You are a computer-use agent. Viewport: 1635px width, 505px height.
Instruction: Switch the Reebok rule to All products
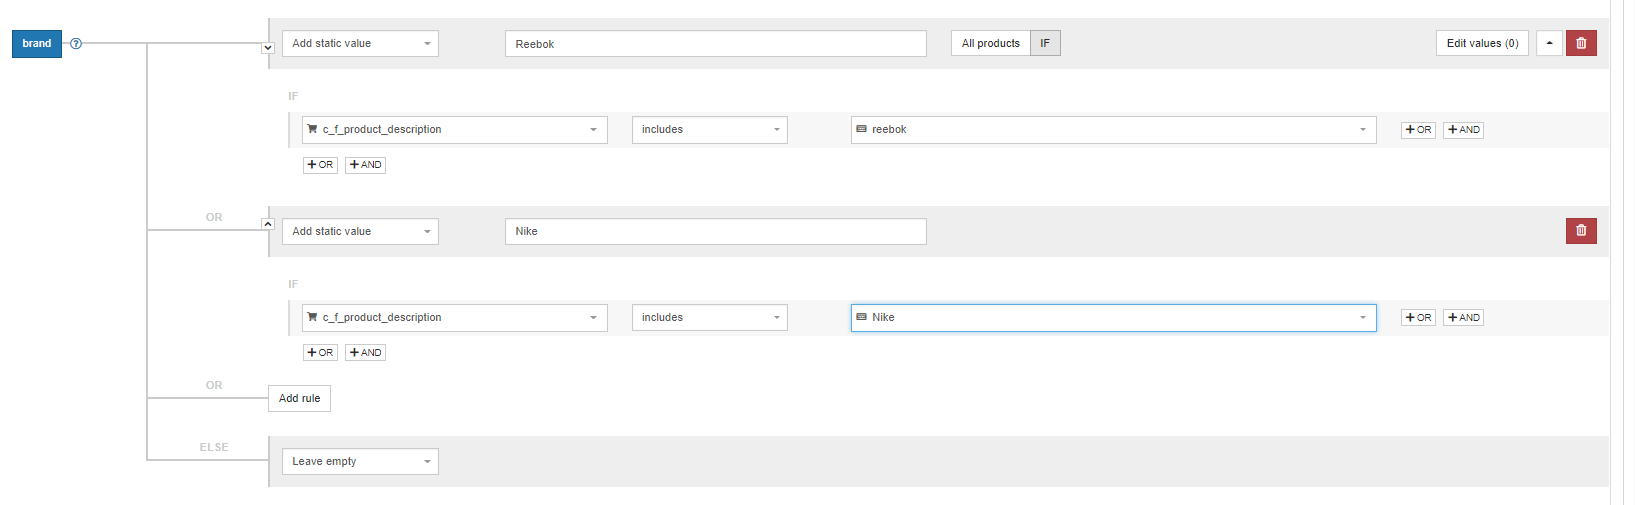(x=990, y=44)
